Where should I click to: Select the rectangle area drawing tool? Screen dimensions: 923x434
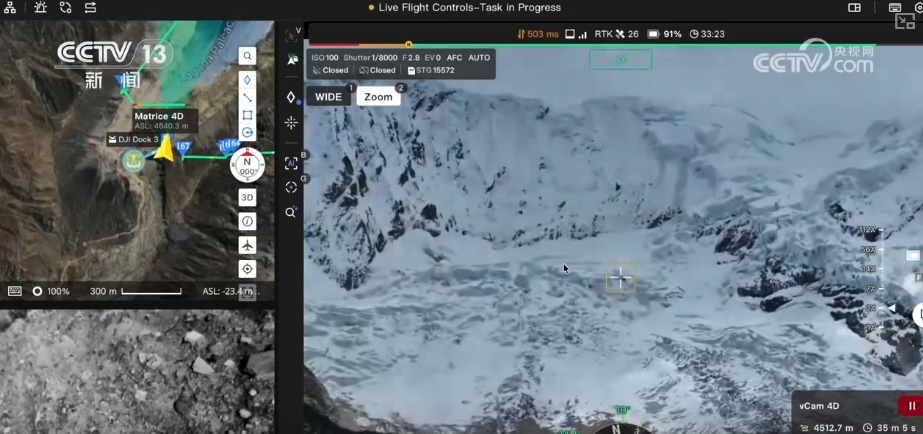tap(247, 115)
